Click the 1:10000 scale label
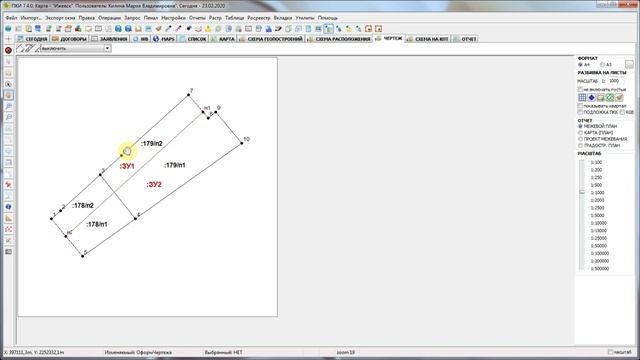Screen dimensions: 640x360 [x=599, y=223]
